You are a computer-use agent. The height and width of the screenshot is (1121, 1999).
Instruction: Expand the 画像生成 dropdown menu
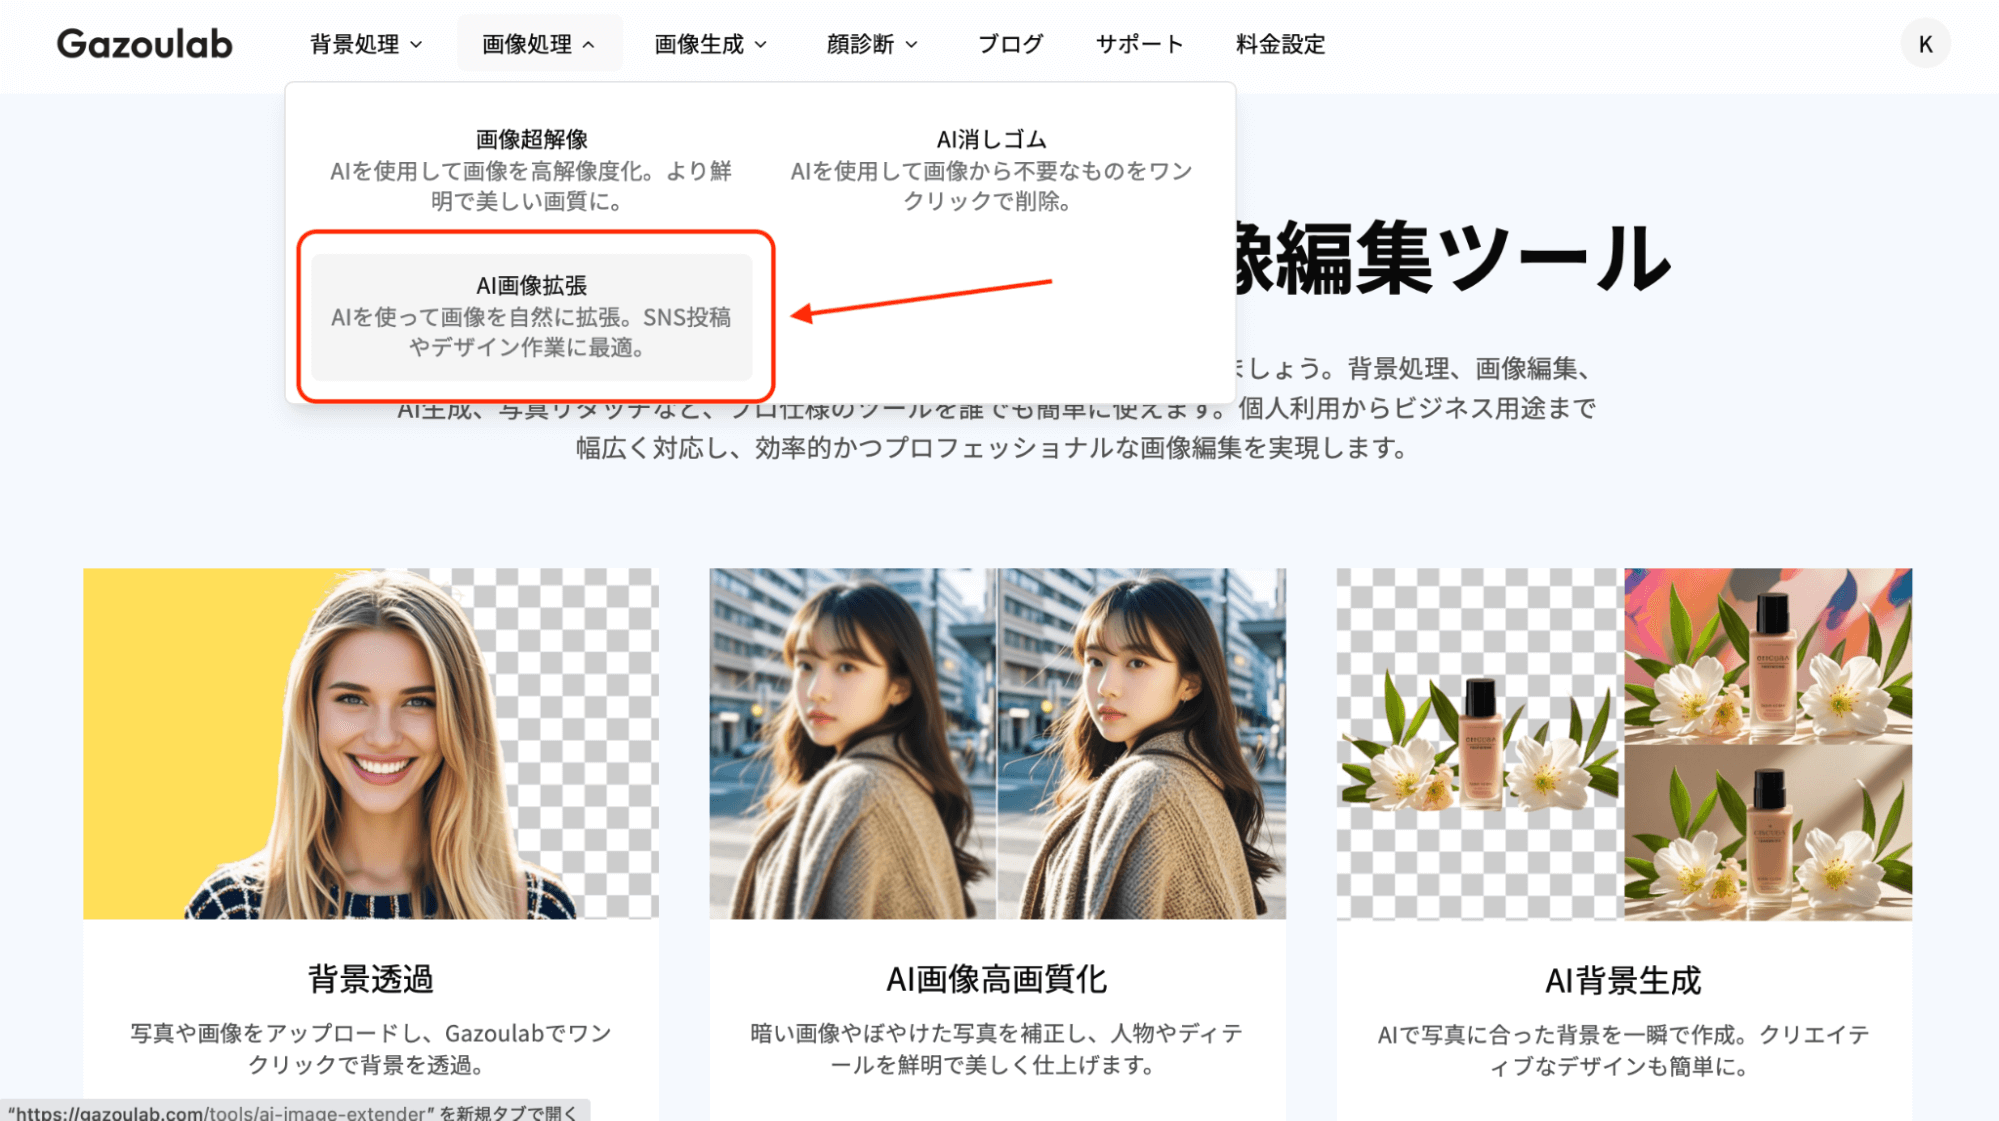[711, 44]
